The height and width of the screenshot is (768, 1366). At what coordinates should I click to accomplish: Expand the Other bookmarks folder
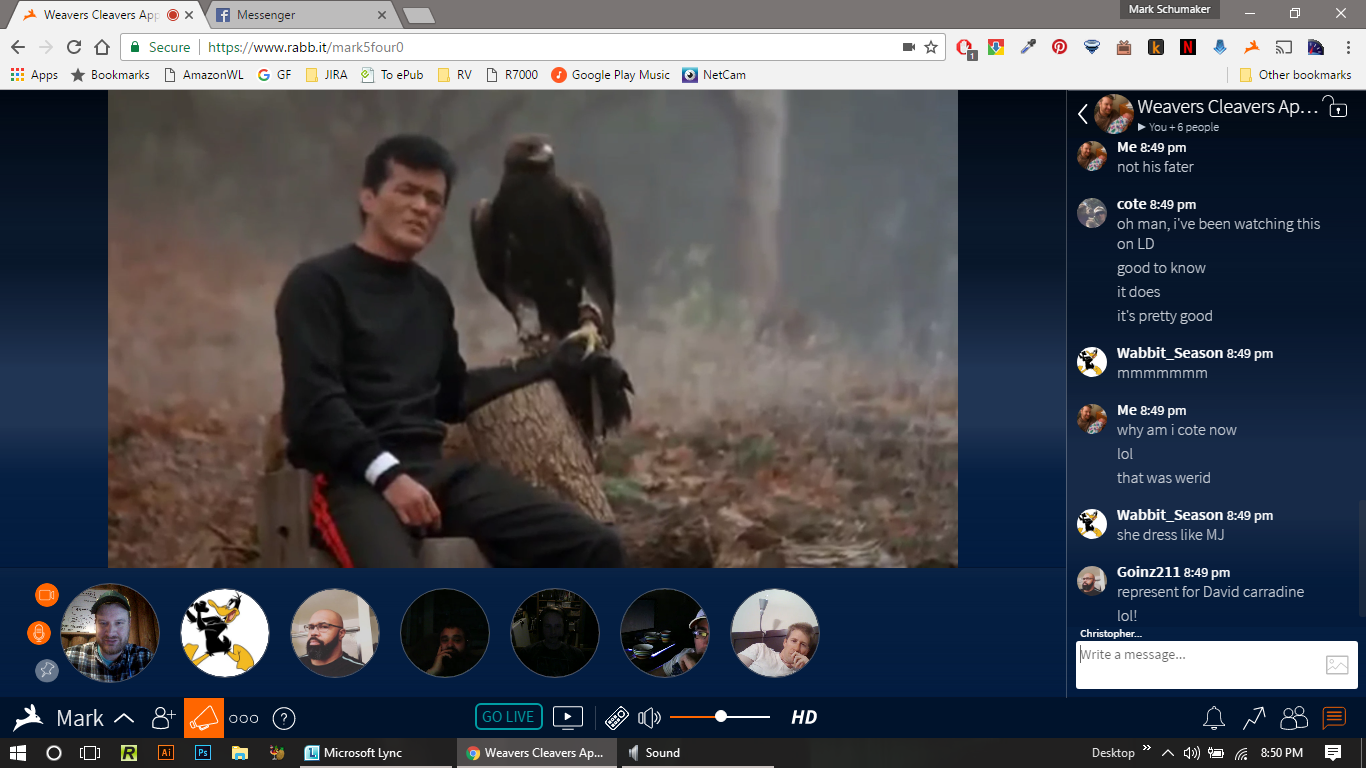click(1295, 75)
